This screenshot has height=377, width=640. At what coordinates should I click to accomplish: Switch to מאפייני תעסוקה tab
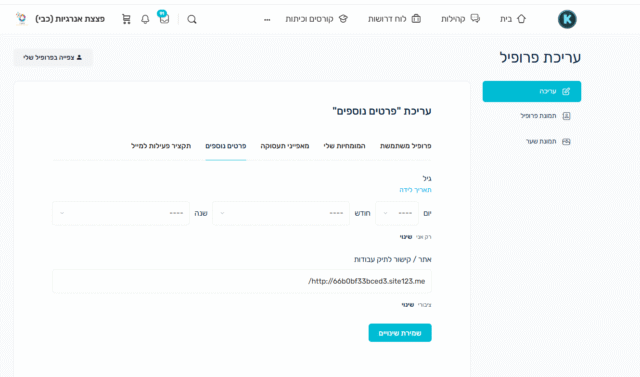pos(285,146)
